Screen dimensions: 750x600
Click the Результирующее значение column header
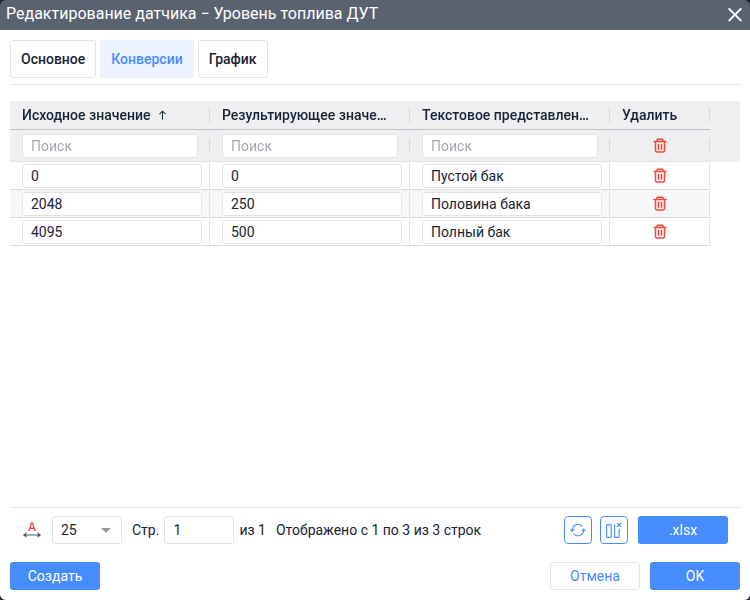304,115
